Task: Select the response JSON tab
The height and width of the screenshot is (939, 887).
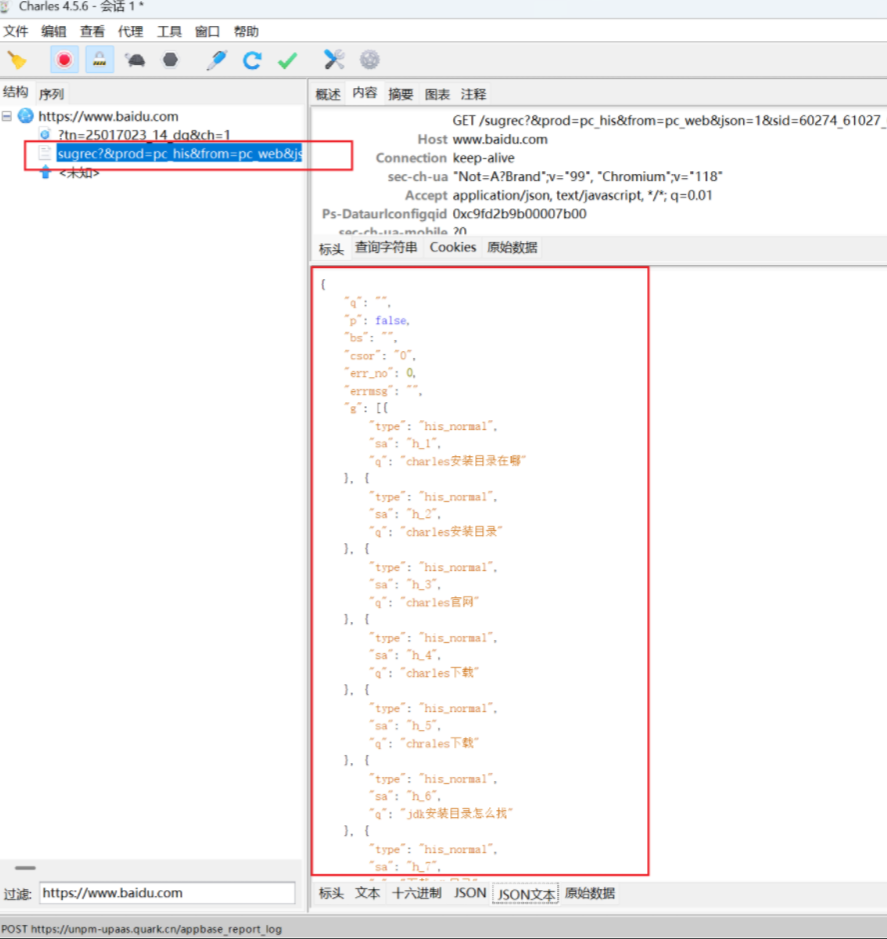Action: pyautogui.click(x=470, y=893)
